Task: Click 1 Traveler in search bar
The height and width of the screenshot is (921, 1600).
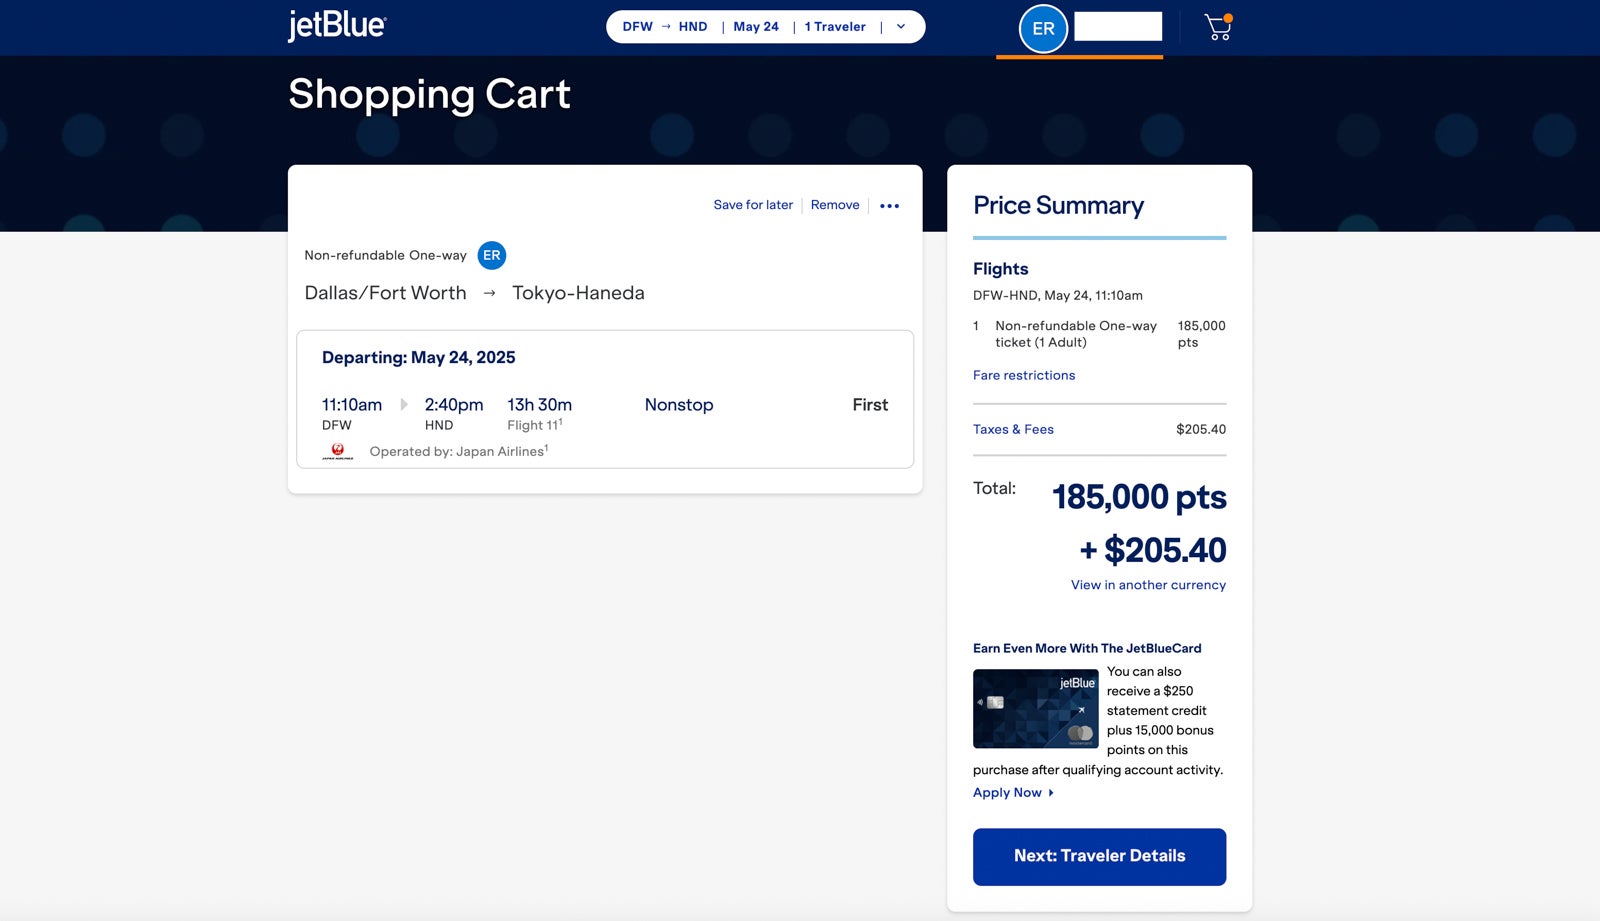Action: click(835, 27)
